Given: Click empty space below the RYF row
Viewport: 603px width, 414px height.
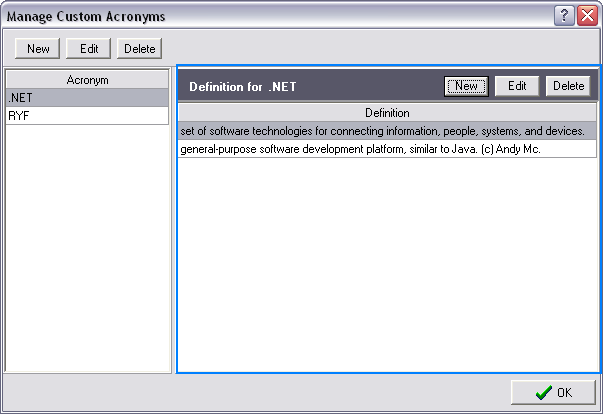Looking at the screenshot, I should point(87,250).
